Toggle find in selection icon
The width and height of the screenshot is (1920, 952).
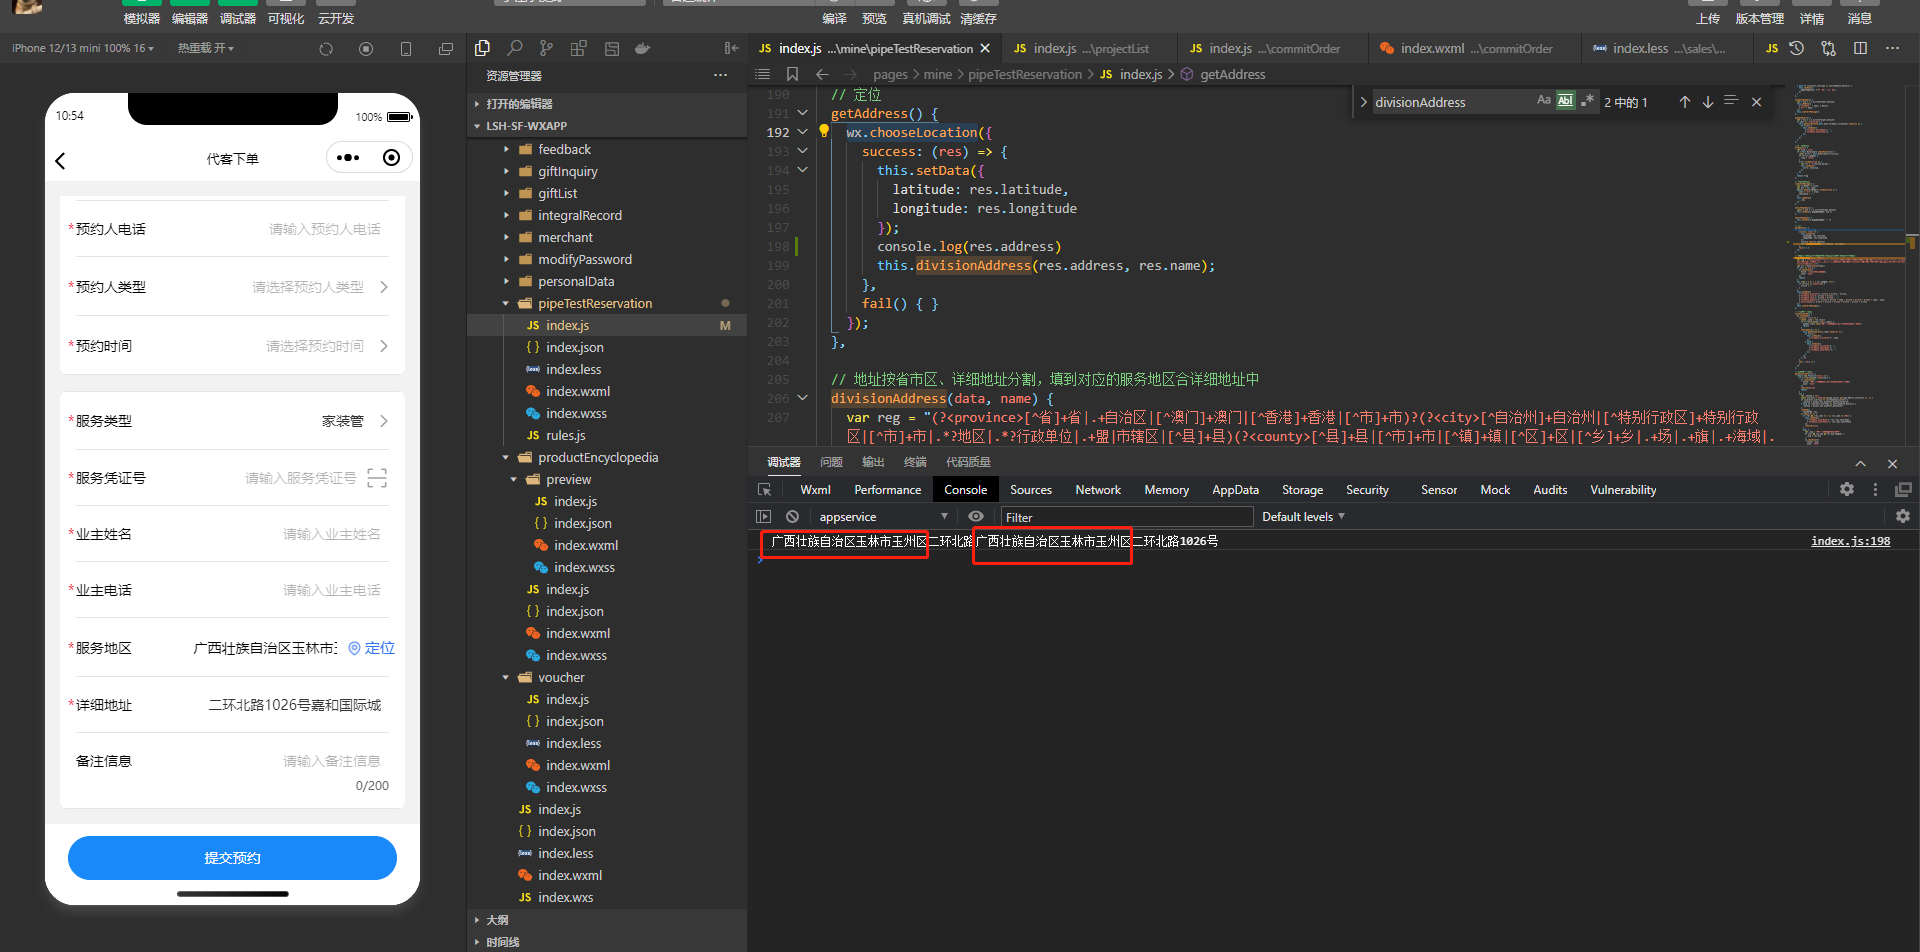click(x=1731, y=101)
